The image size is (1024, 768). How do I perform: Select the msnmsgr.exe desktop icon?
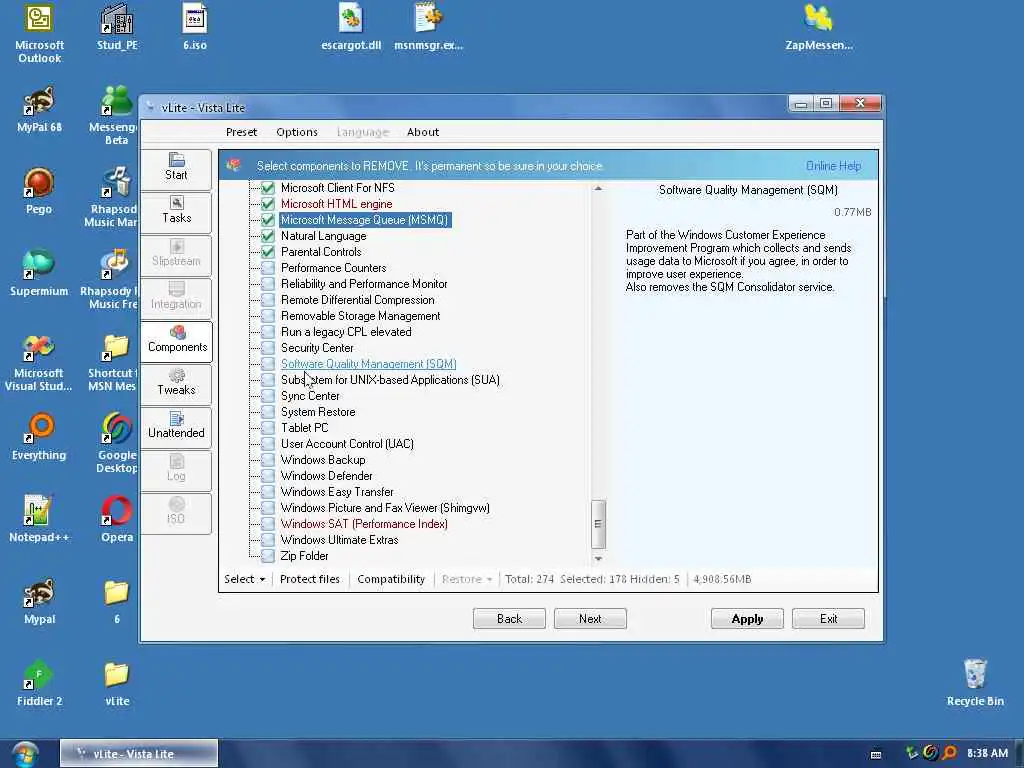(428, 27)
